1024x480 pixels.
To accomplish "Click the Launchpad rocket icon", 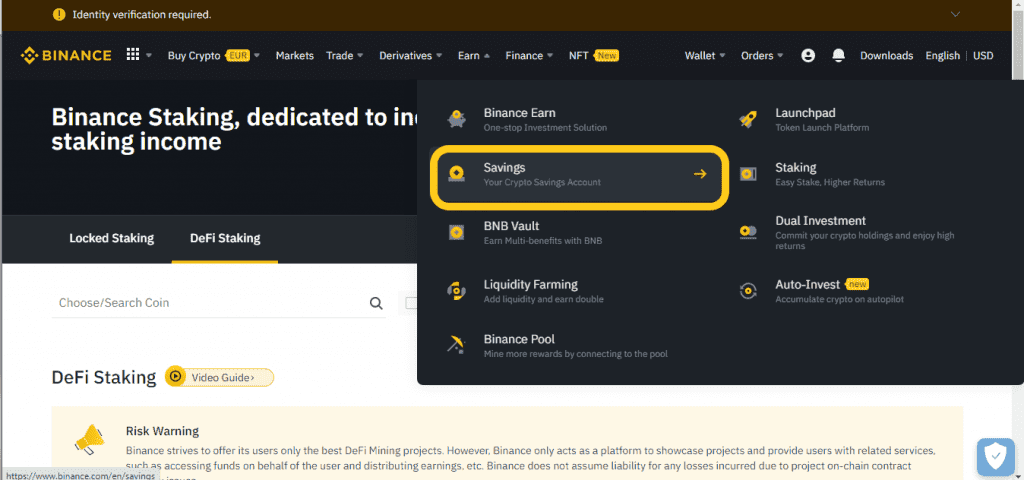I will [748, 120].
